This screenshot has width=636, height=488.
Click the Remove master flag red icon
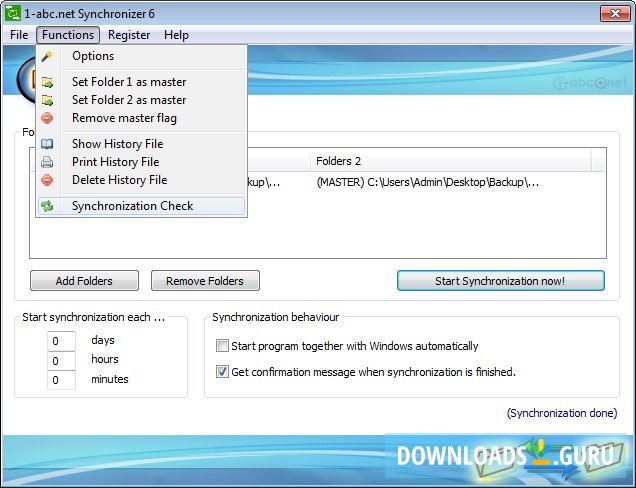click(x=47, y=118)
